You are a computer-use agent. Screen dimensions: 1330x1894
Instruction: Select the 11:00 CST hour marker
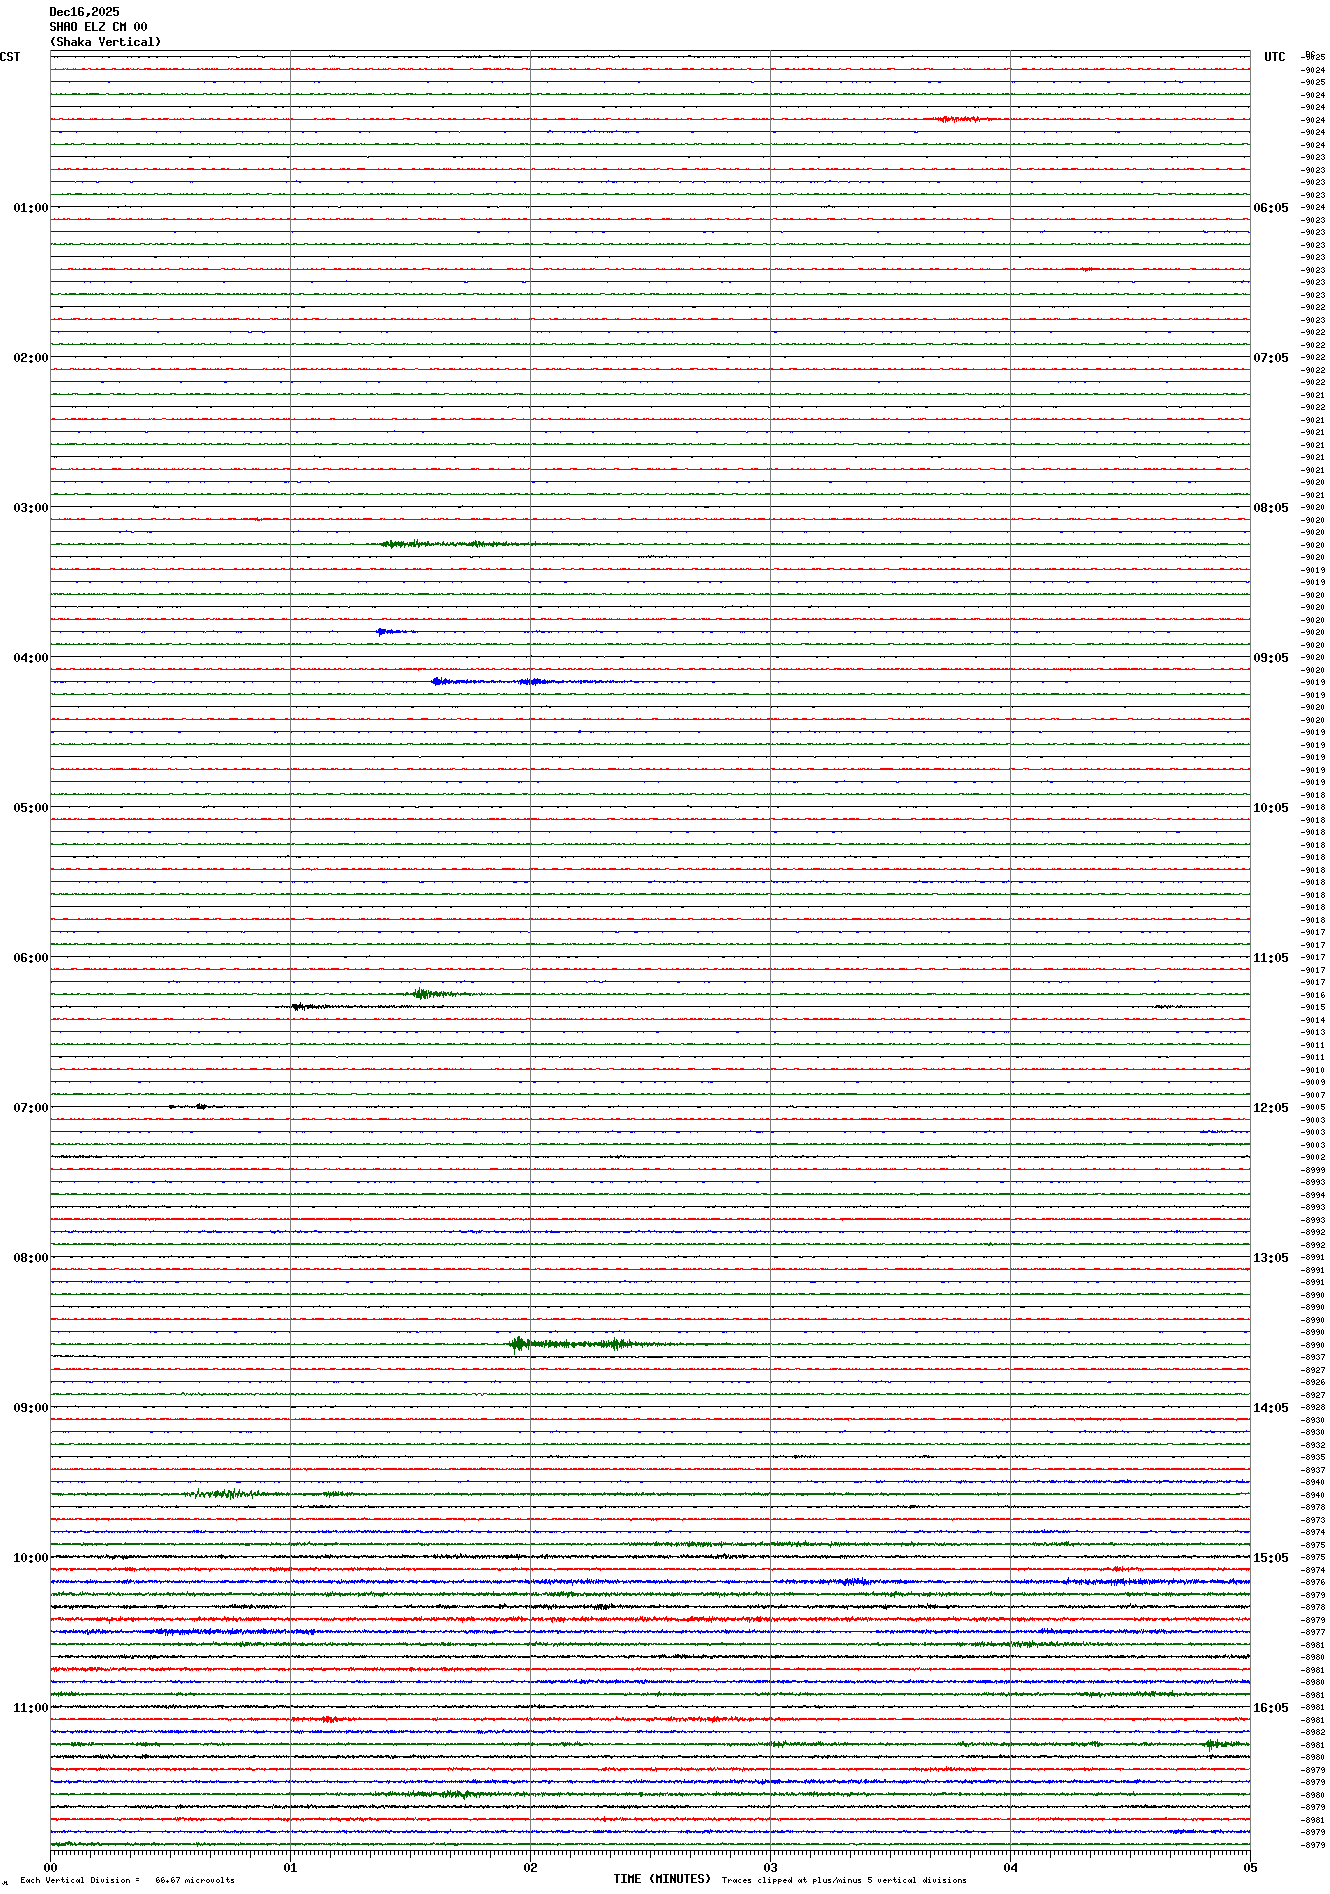(x=30, y=1708)
